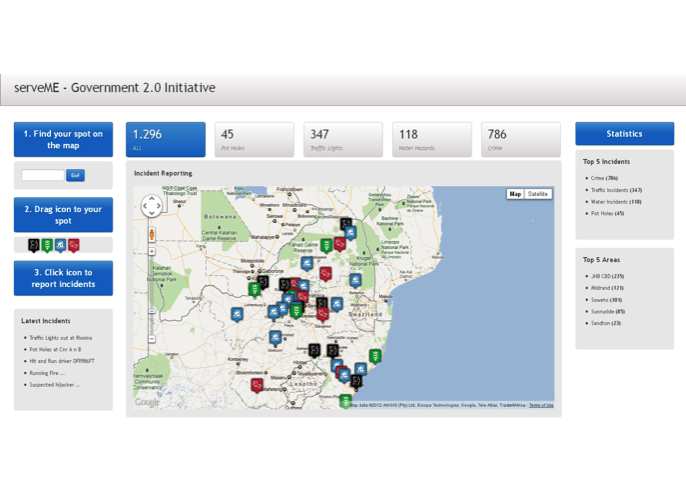Pan the map down with the bottom arrow

[152, 213]
